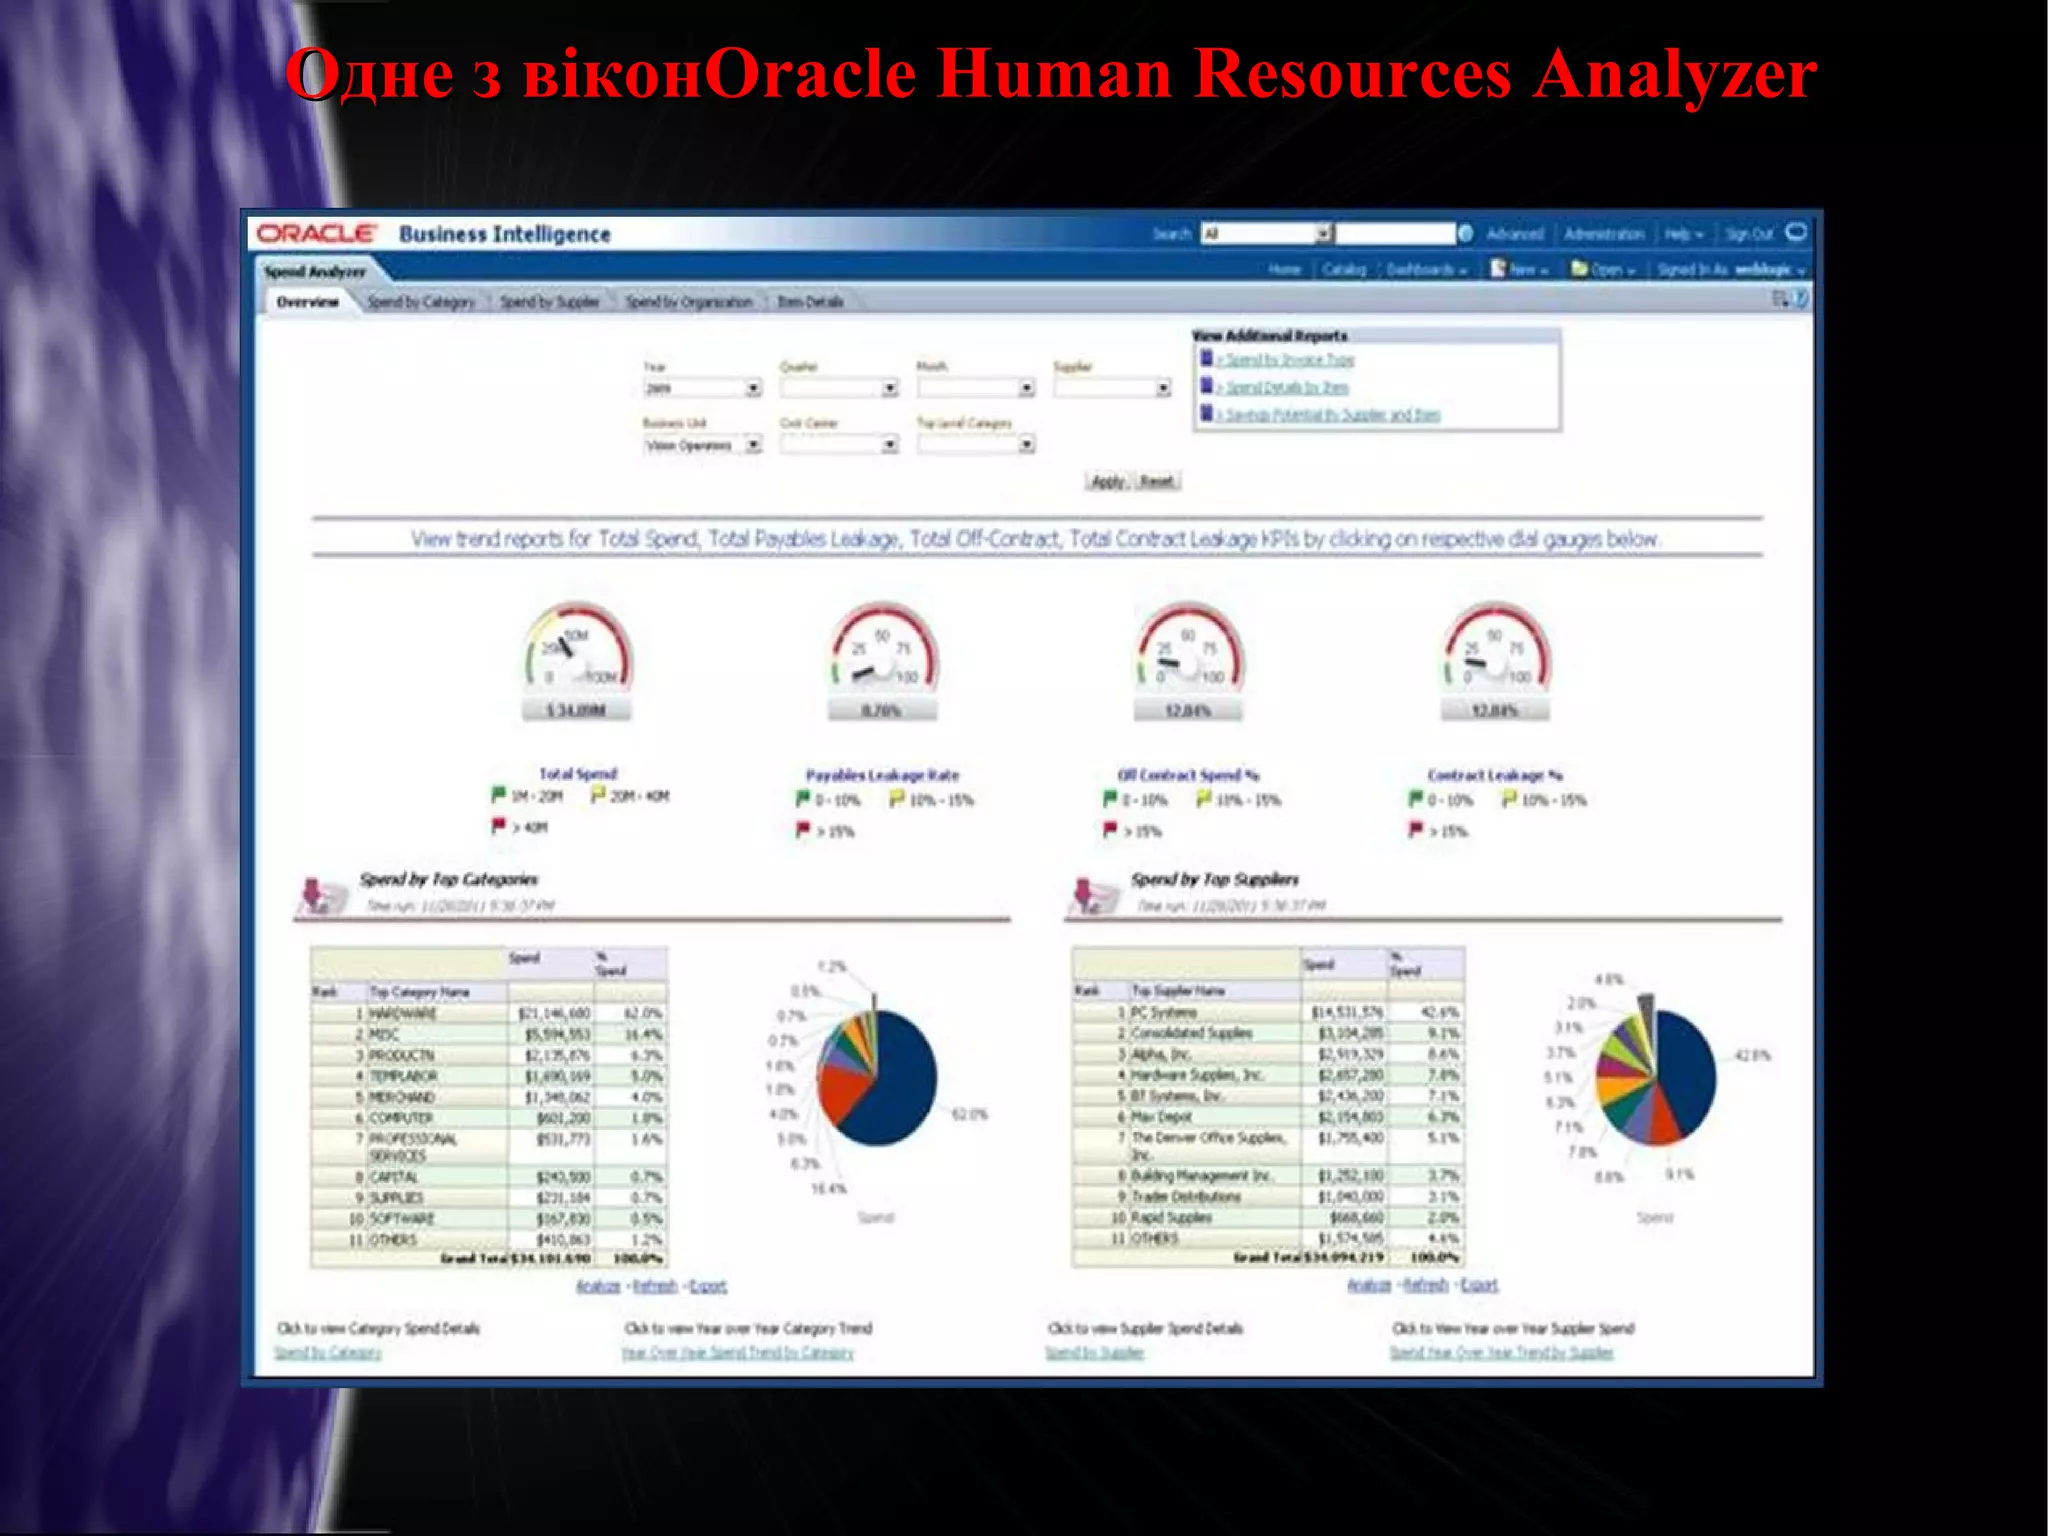Click the Apply button

(x=1108, y=482)
